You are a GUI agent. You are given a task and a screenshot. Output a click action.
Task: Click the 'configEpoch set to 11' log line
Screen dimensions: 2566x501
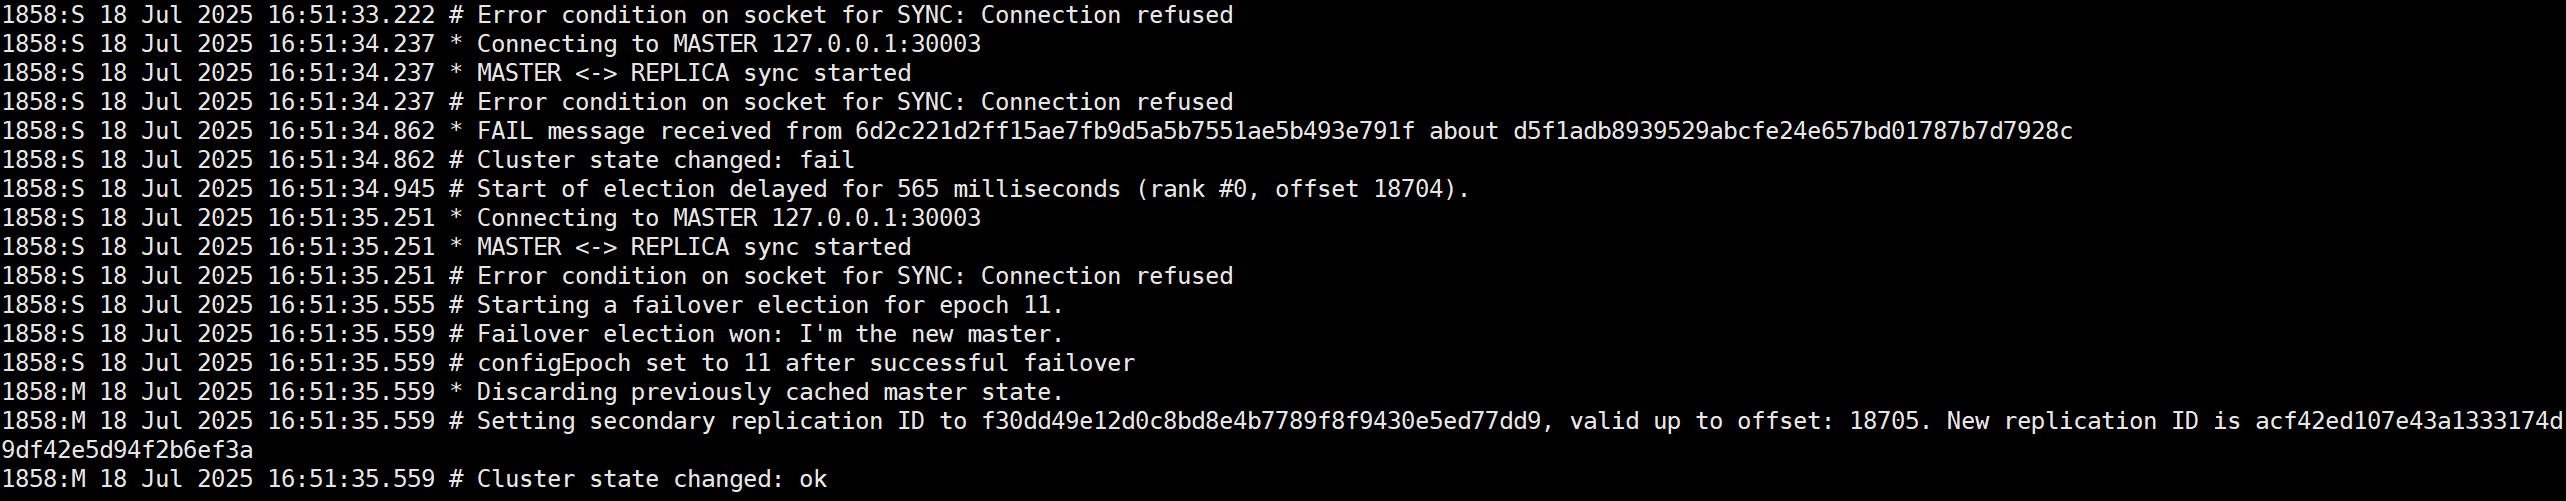click(x=568, y=363)
